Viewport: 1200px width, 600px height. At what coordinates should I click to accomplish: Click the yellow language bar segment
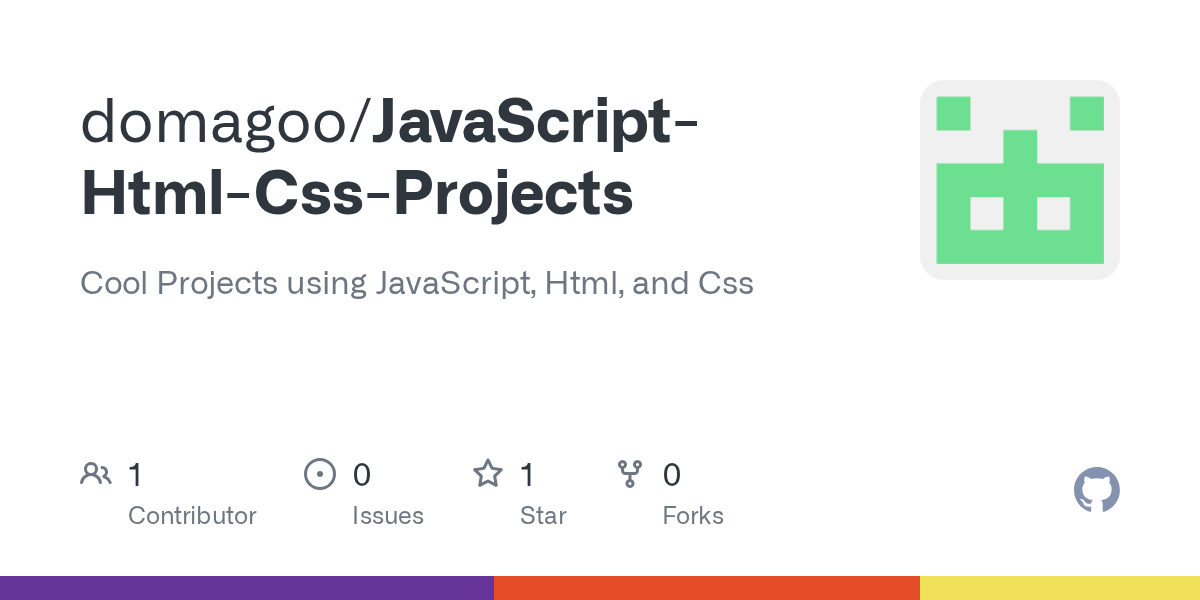point(1059,588)
